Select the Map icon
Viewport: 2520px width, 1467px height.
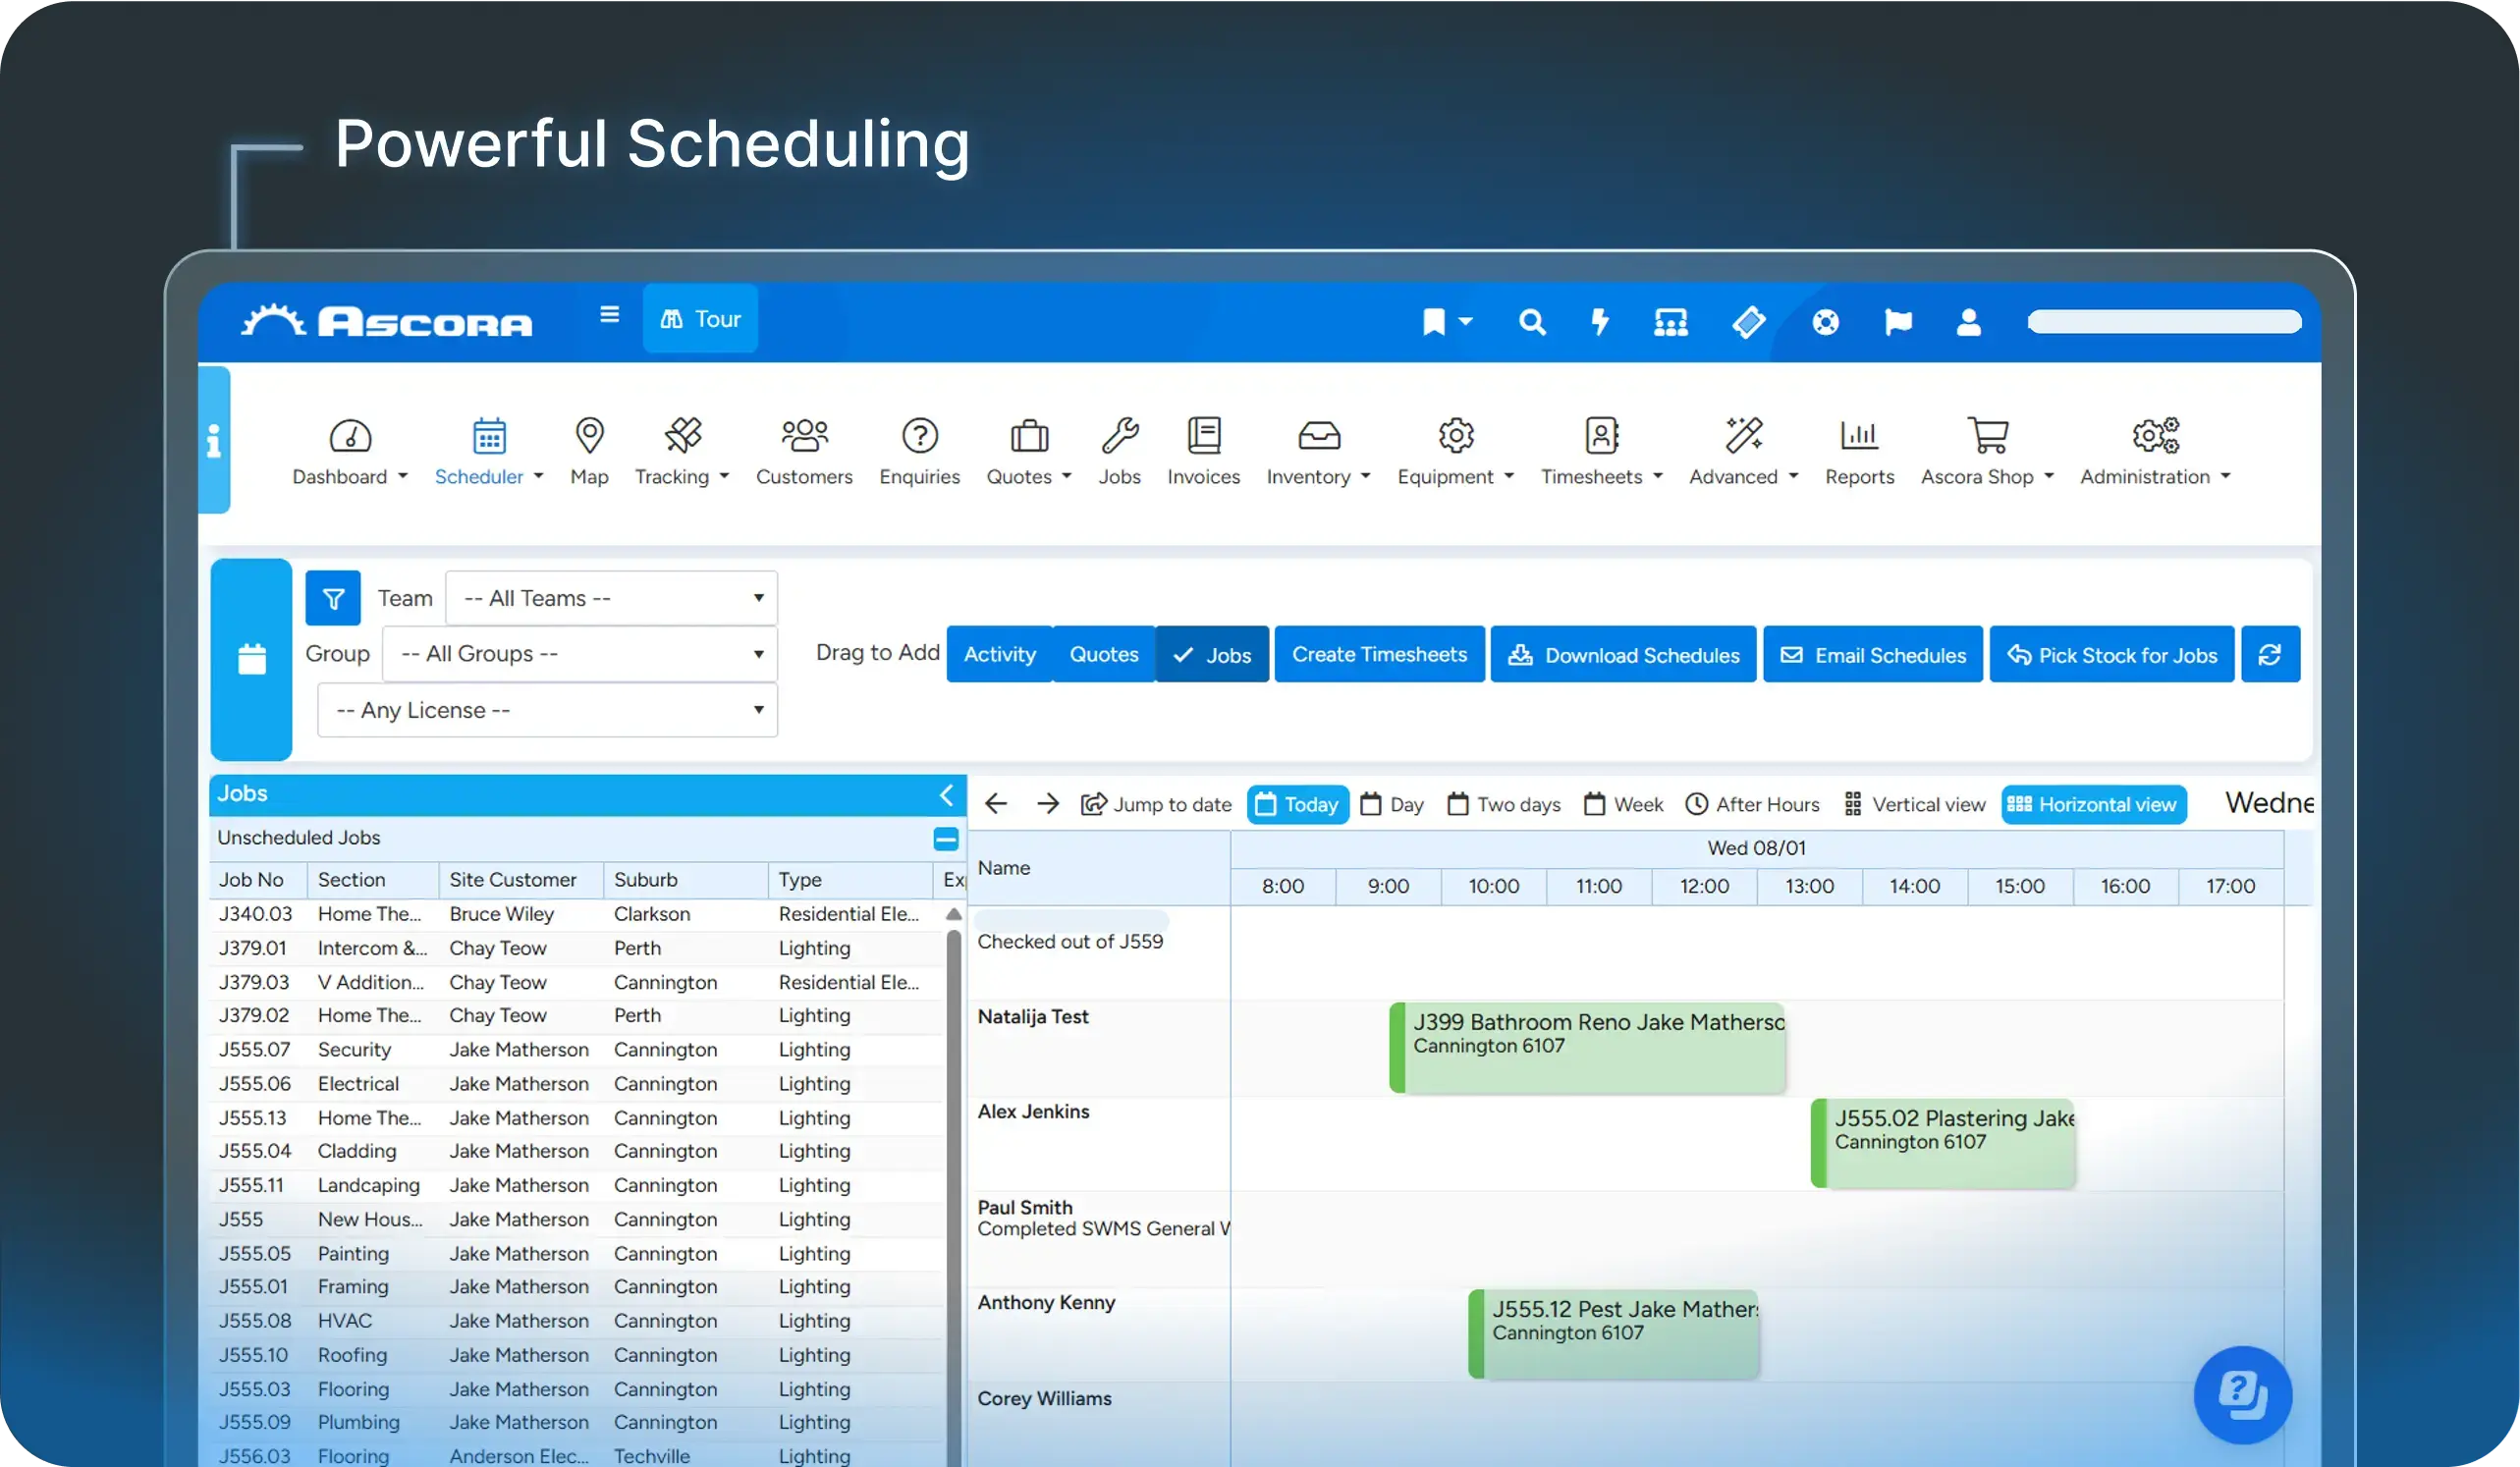pos(589,452)
